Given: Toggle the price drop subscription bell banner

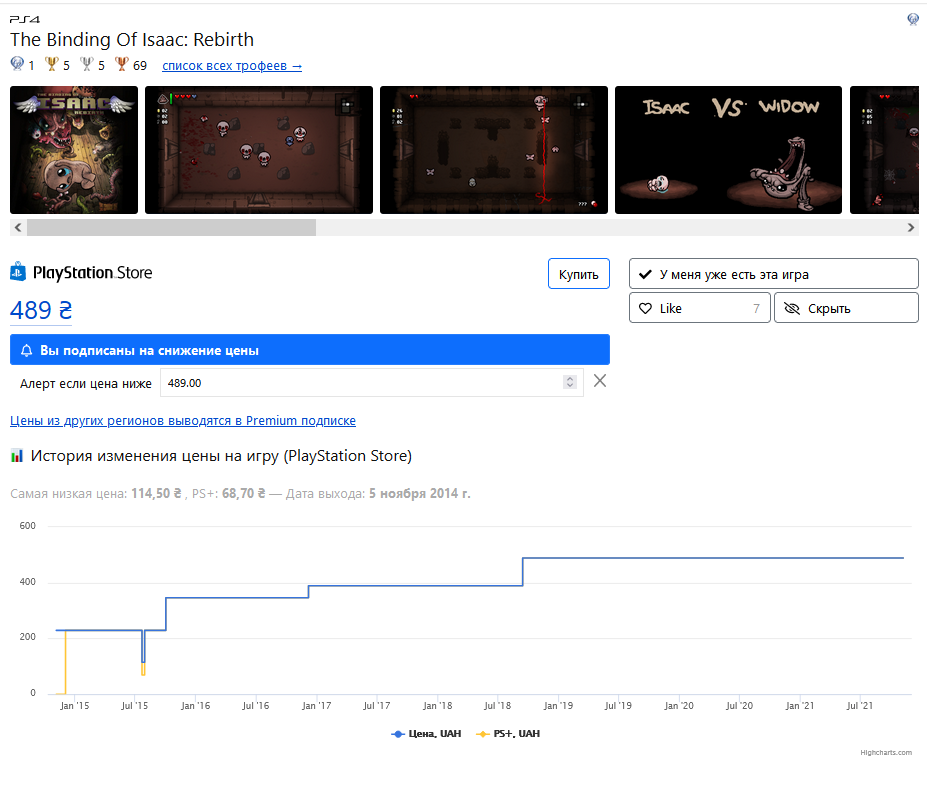Looking at the screenshot, I should point(310,350).
